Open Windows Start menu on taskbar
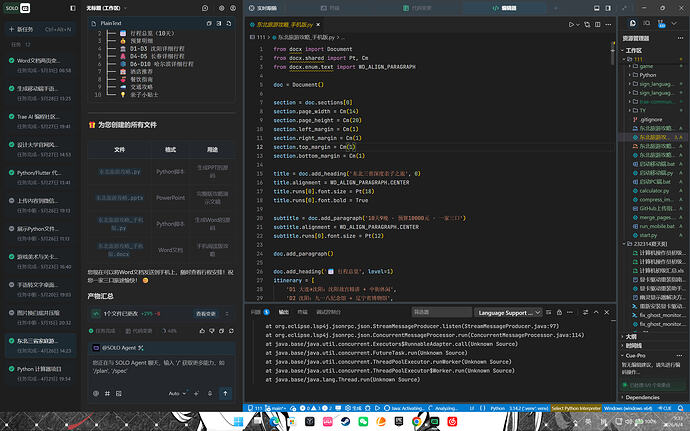The height and width of the screenshot is (431, 690). pyautogui.click(x=239, y=421)
